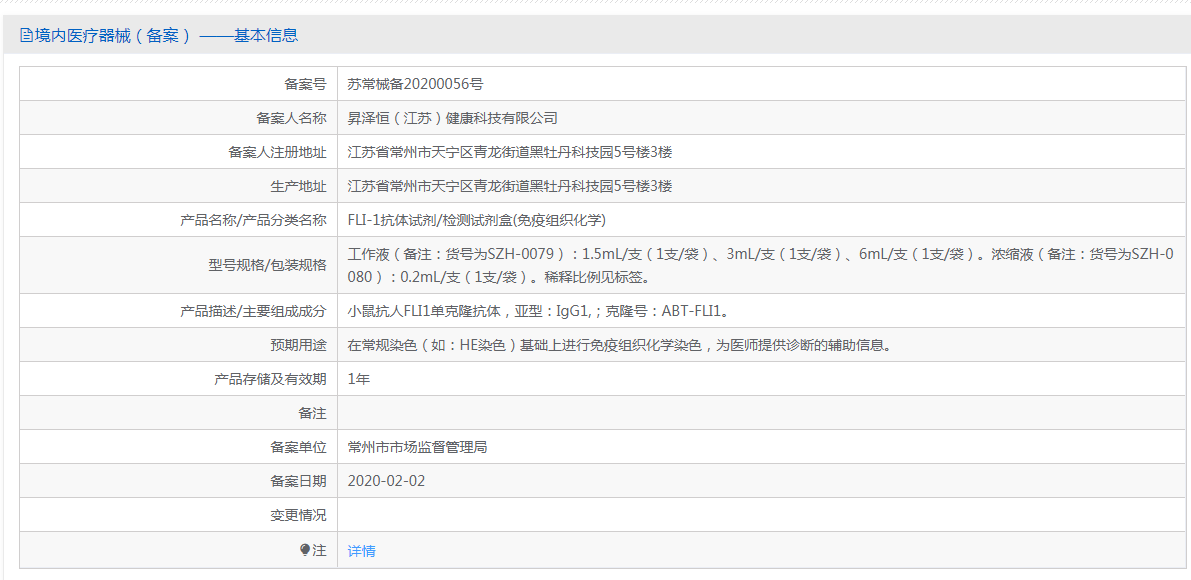
Task: Click the 产品名称/产品分类名称 row label
Action: (x=253, y=220)
